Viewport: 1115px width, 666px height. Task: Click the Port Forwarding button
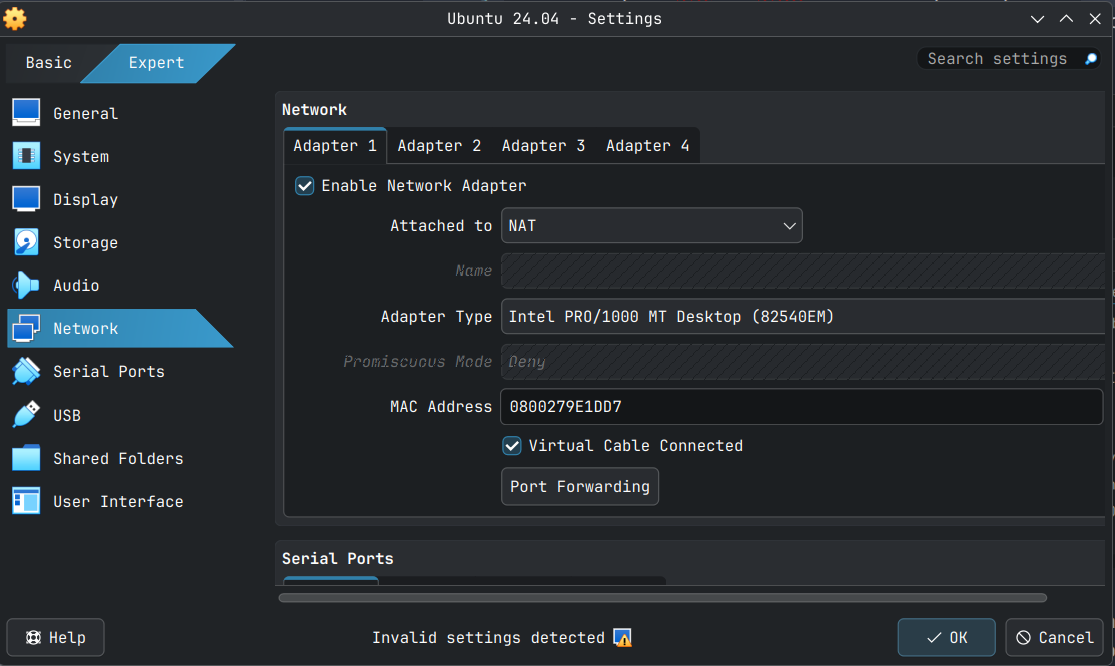click(x=580, y=487)
